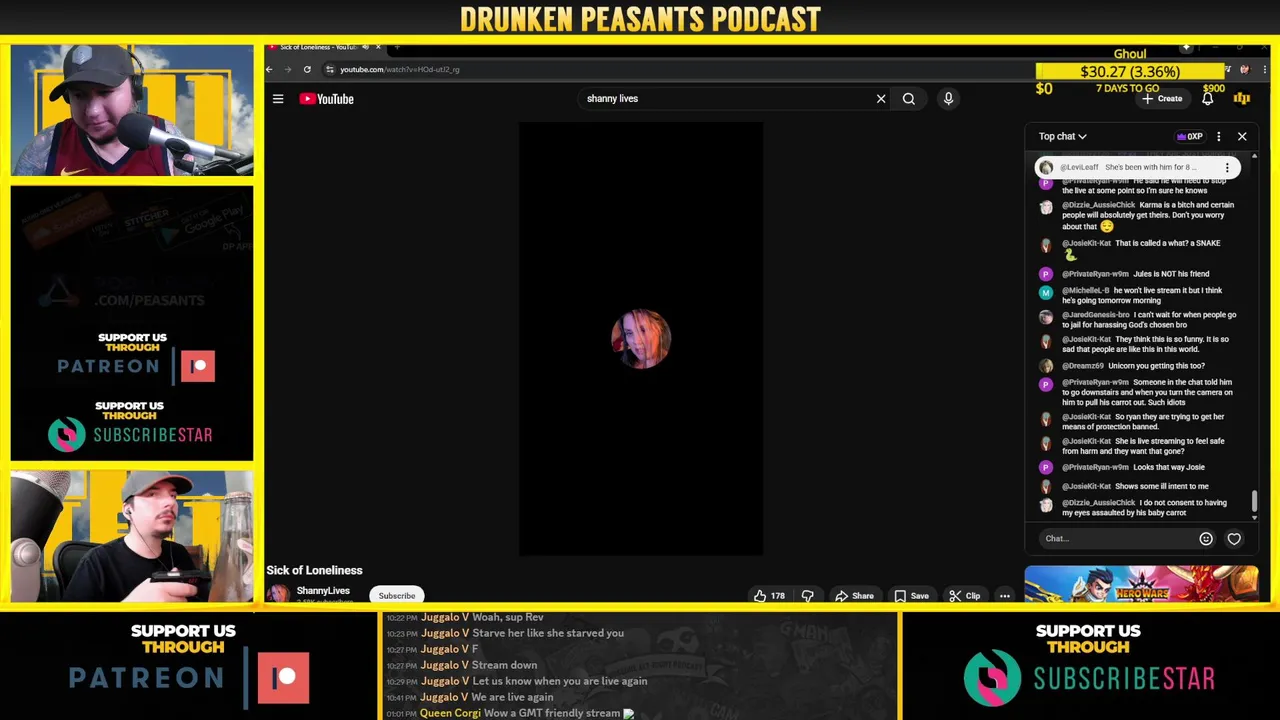Open more video actions ellipsis
The image size is (1280, 720).
1004,596
